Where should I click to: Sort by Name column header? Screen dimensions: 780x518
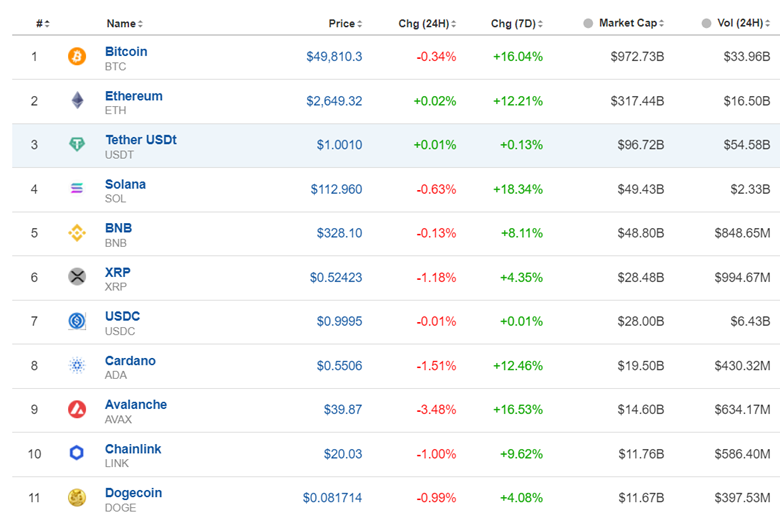123,23
